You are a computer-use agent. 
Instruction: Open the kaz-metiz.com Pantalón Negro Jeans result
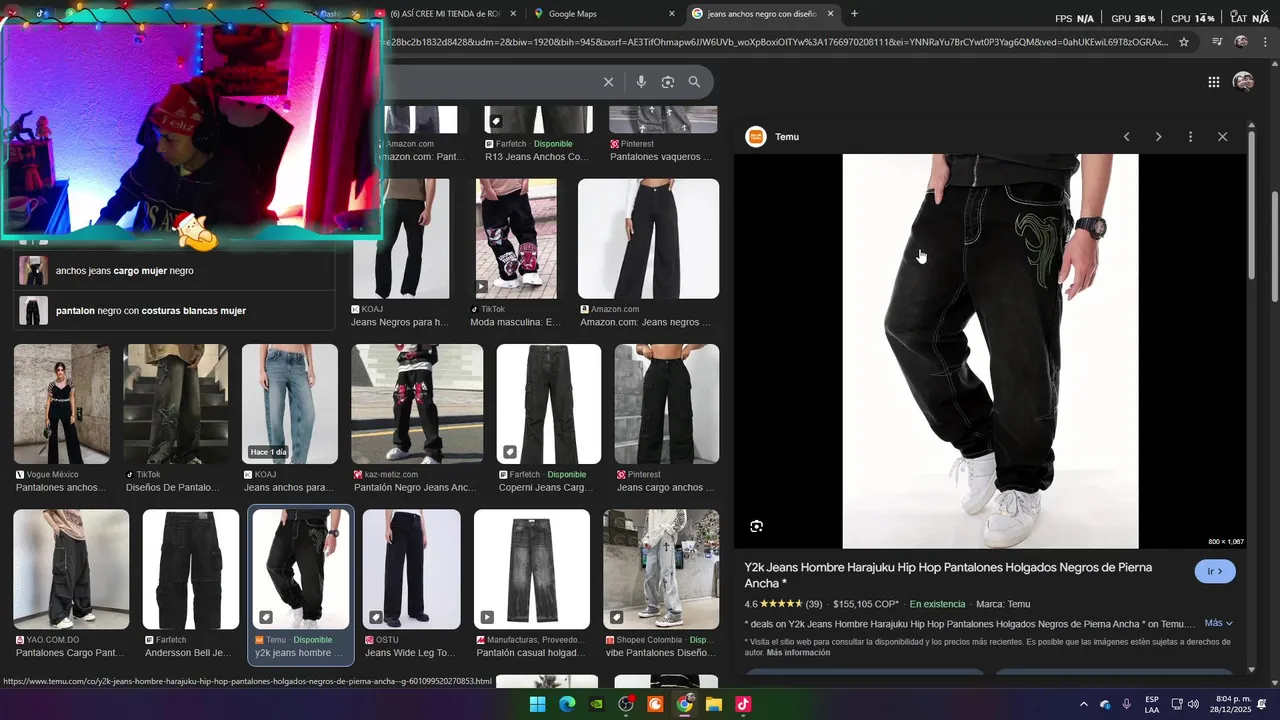pos(417,419)
